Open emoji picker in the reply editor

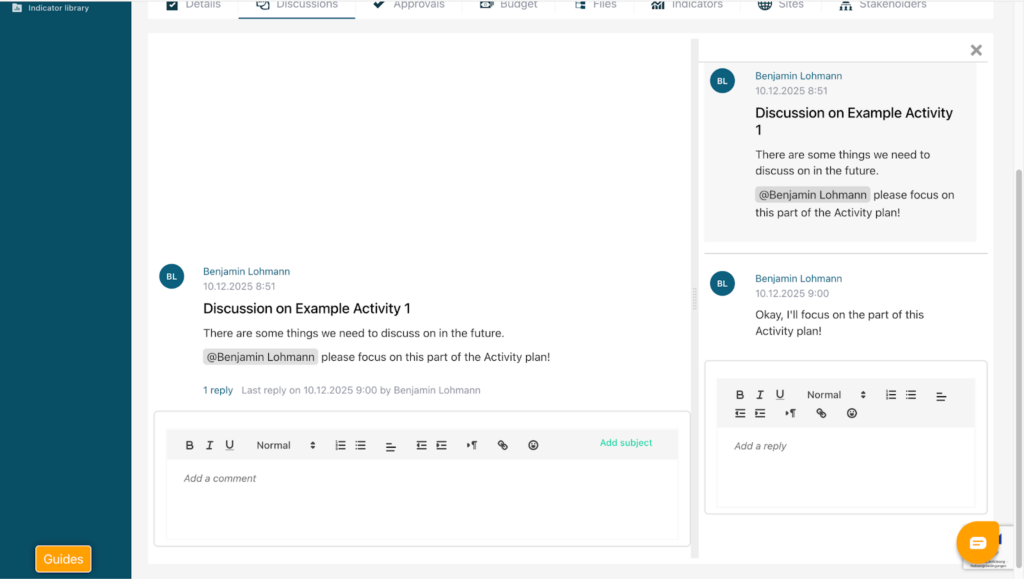pos(852,413)
